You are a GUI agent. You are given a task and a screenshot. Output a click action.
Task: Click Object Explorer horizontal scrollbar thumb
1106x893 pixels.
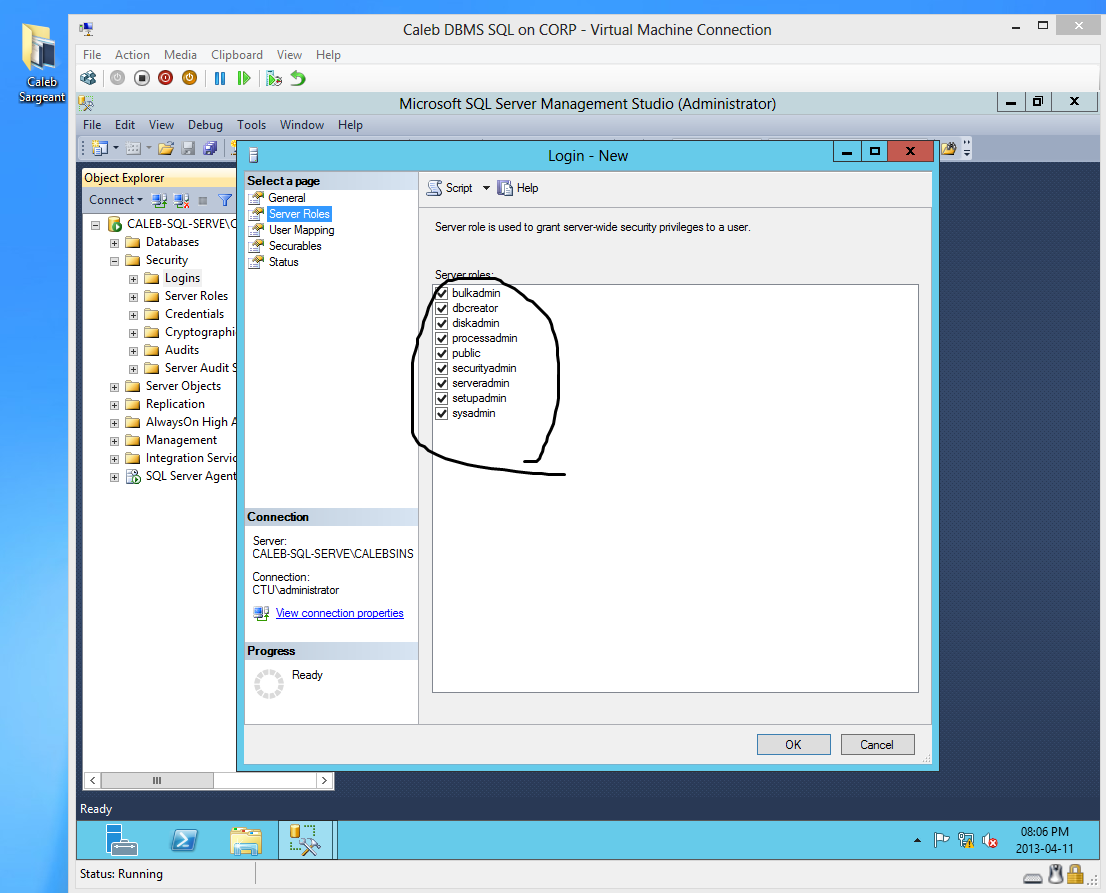pyautogui.click(x=157, y=780)
